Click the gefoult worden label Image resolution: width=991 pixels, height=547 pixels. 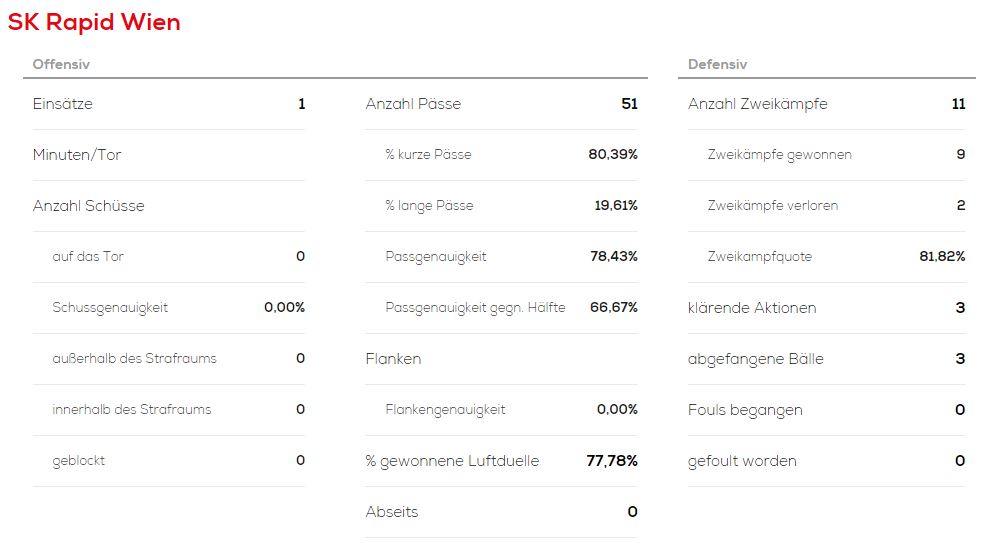click(x=742, y=461)
